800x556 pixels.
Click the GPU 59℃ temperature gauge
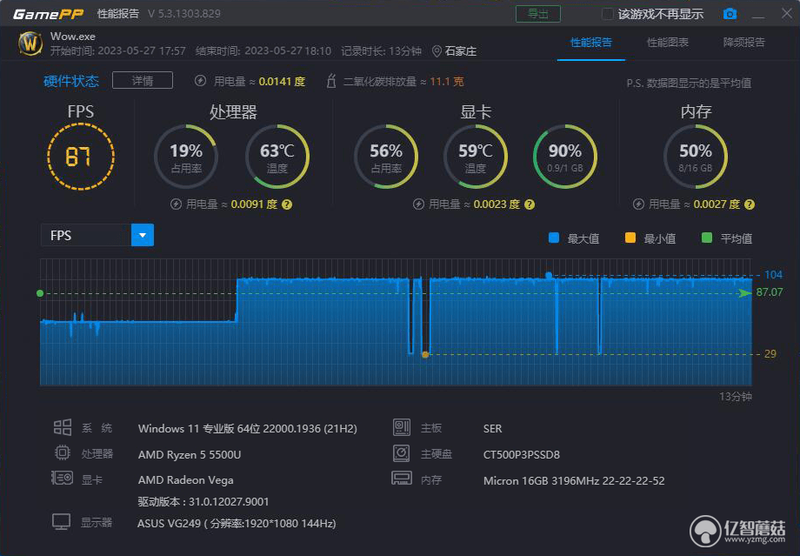point(476,157)
